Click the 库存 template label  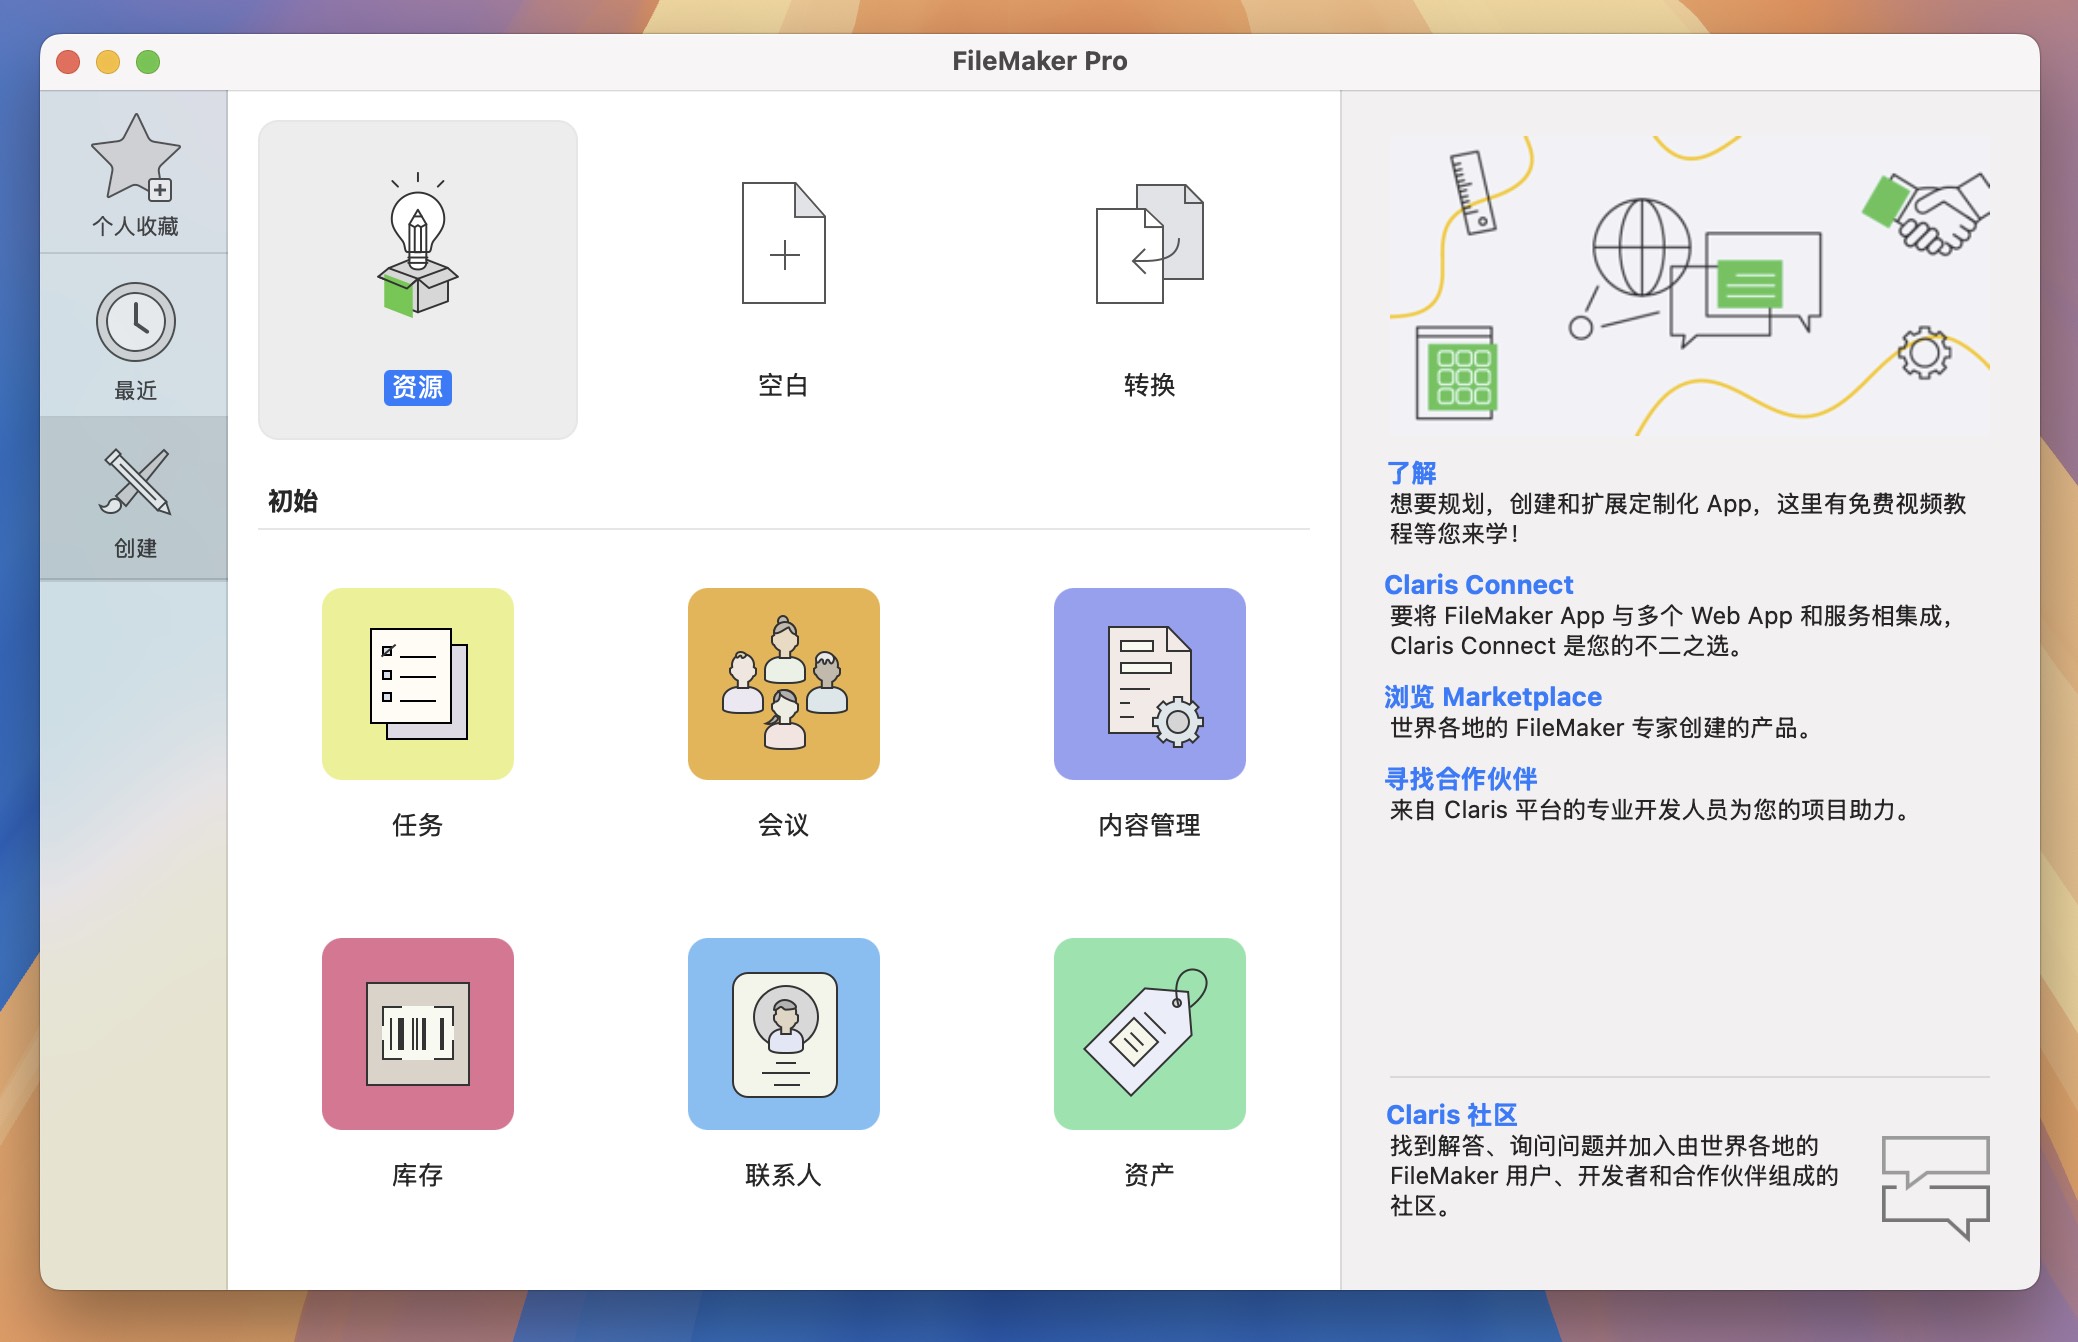418,1175
